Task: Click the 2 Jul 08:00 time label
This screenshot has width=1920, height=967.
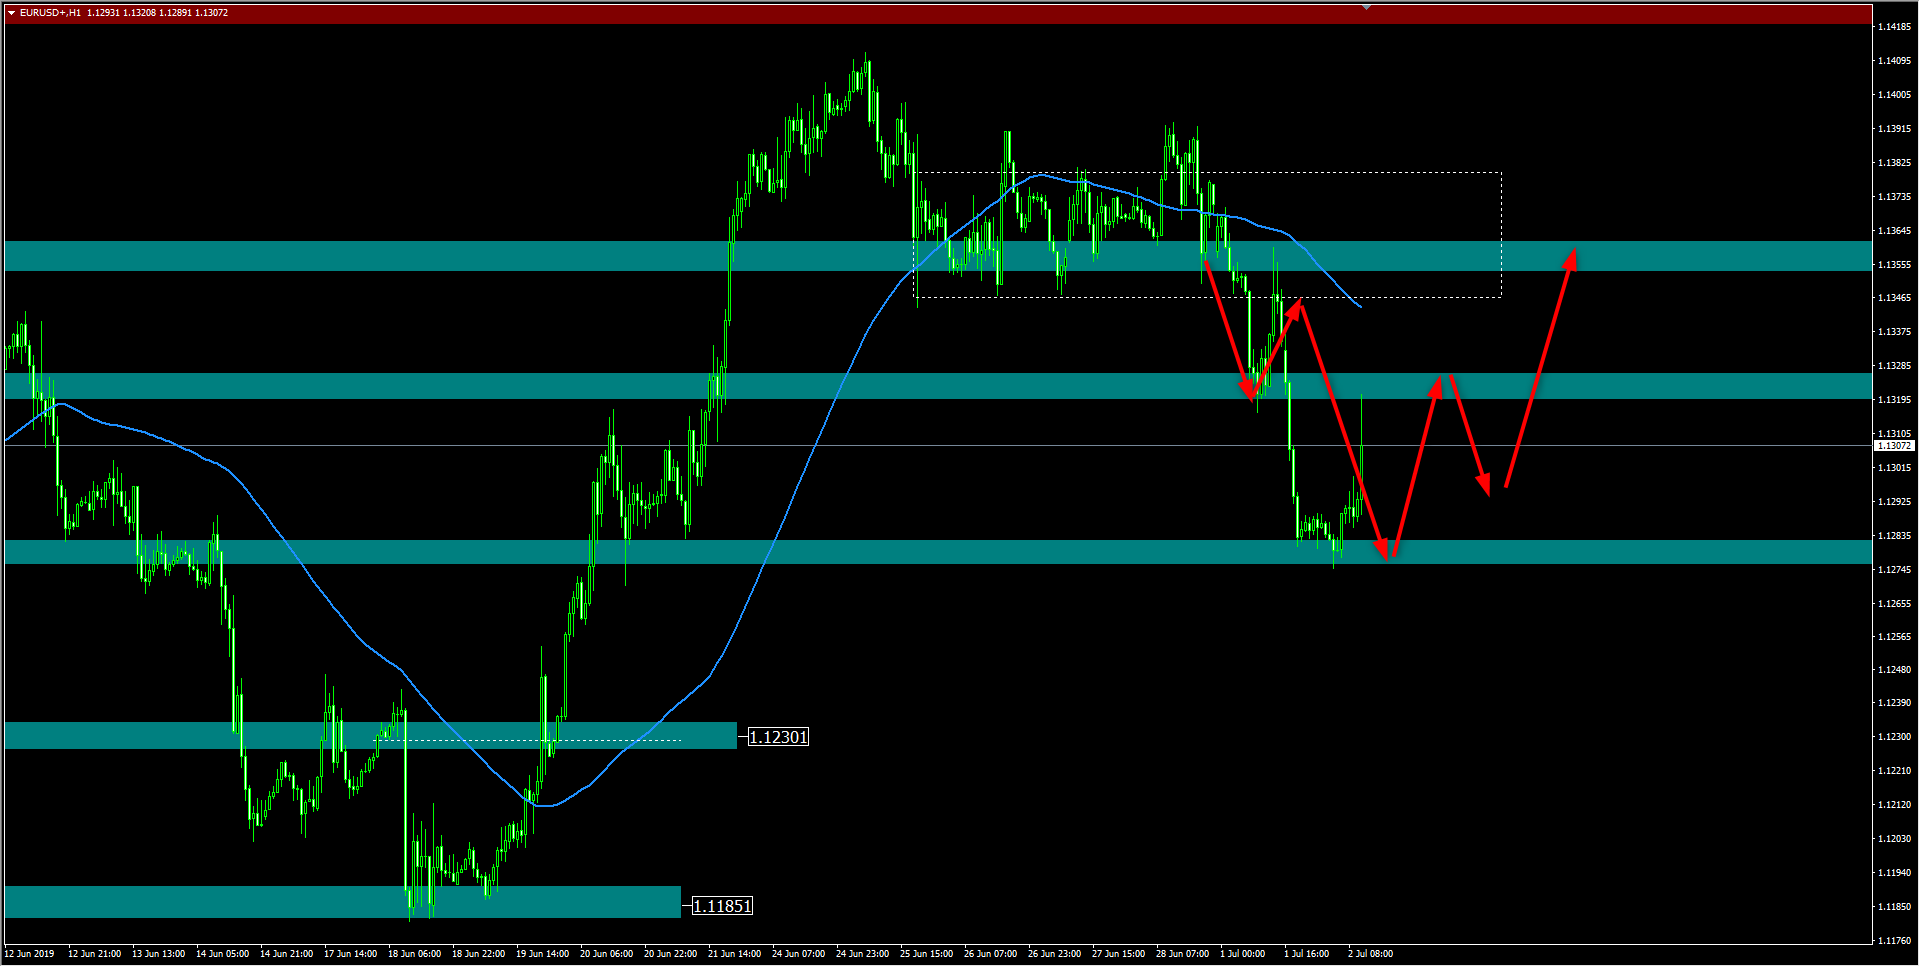Action: click(1370, 954)
